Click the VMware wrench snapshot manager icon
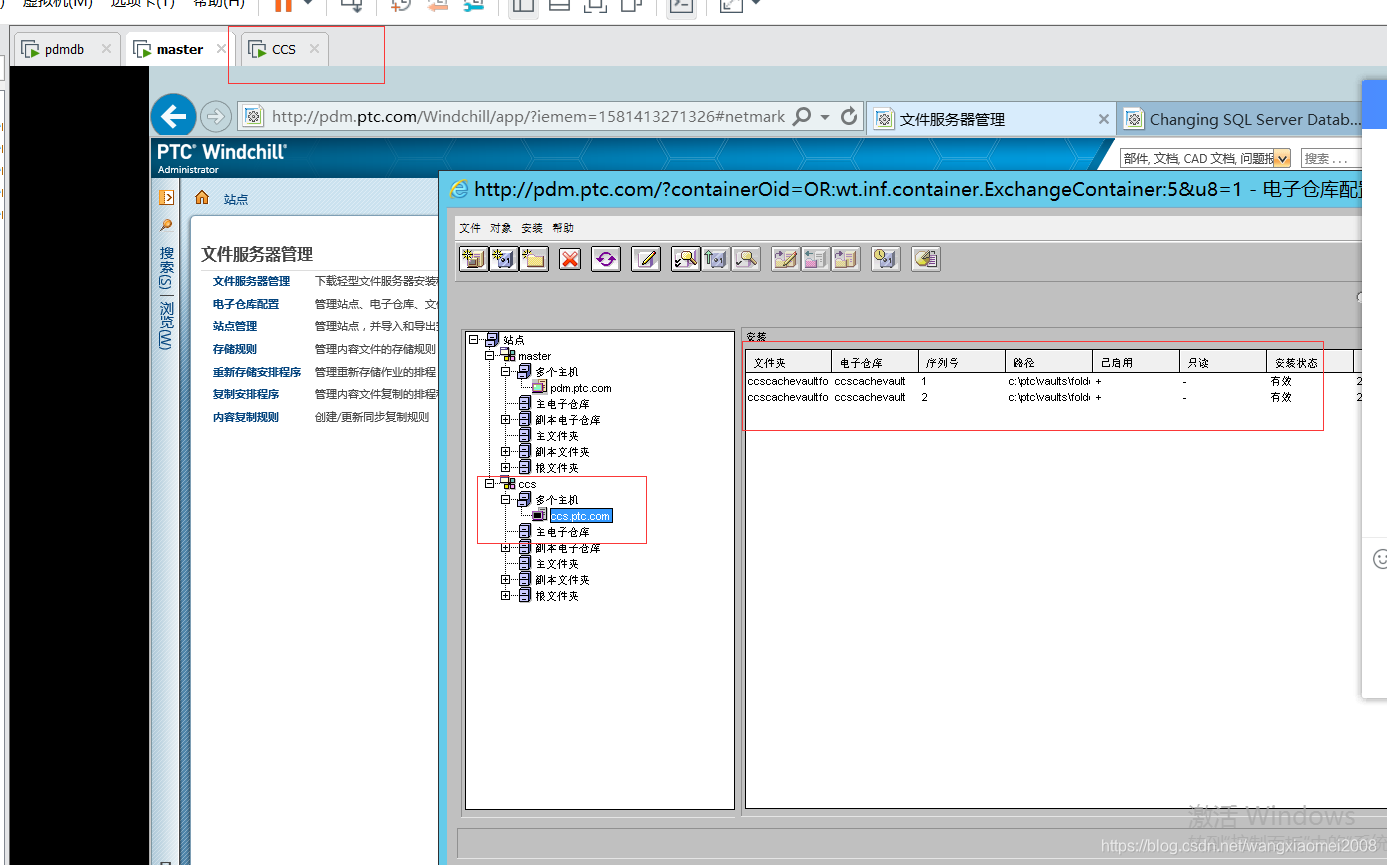 point(474,5)
